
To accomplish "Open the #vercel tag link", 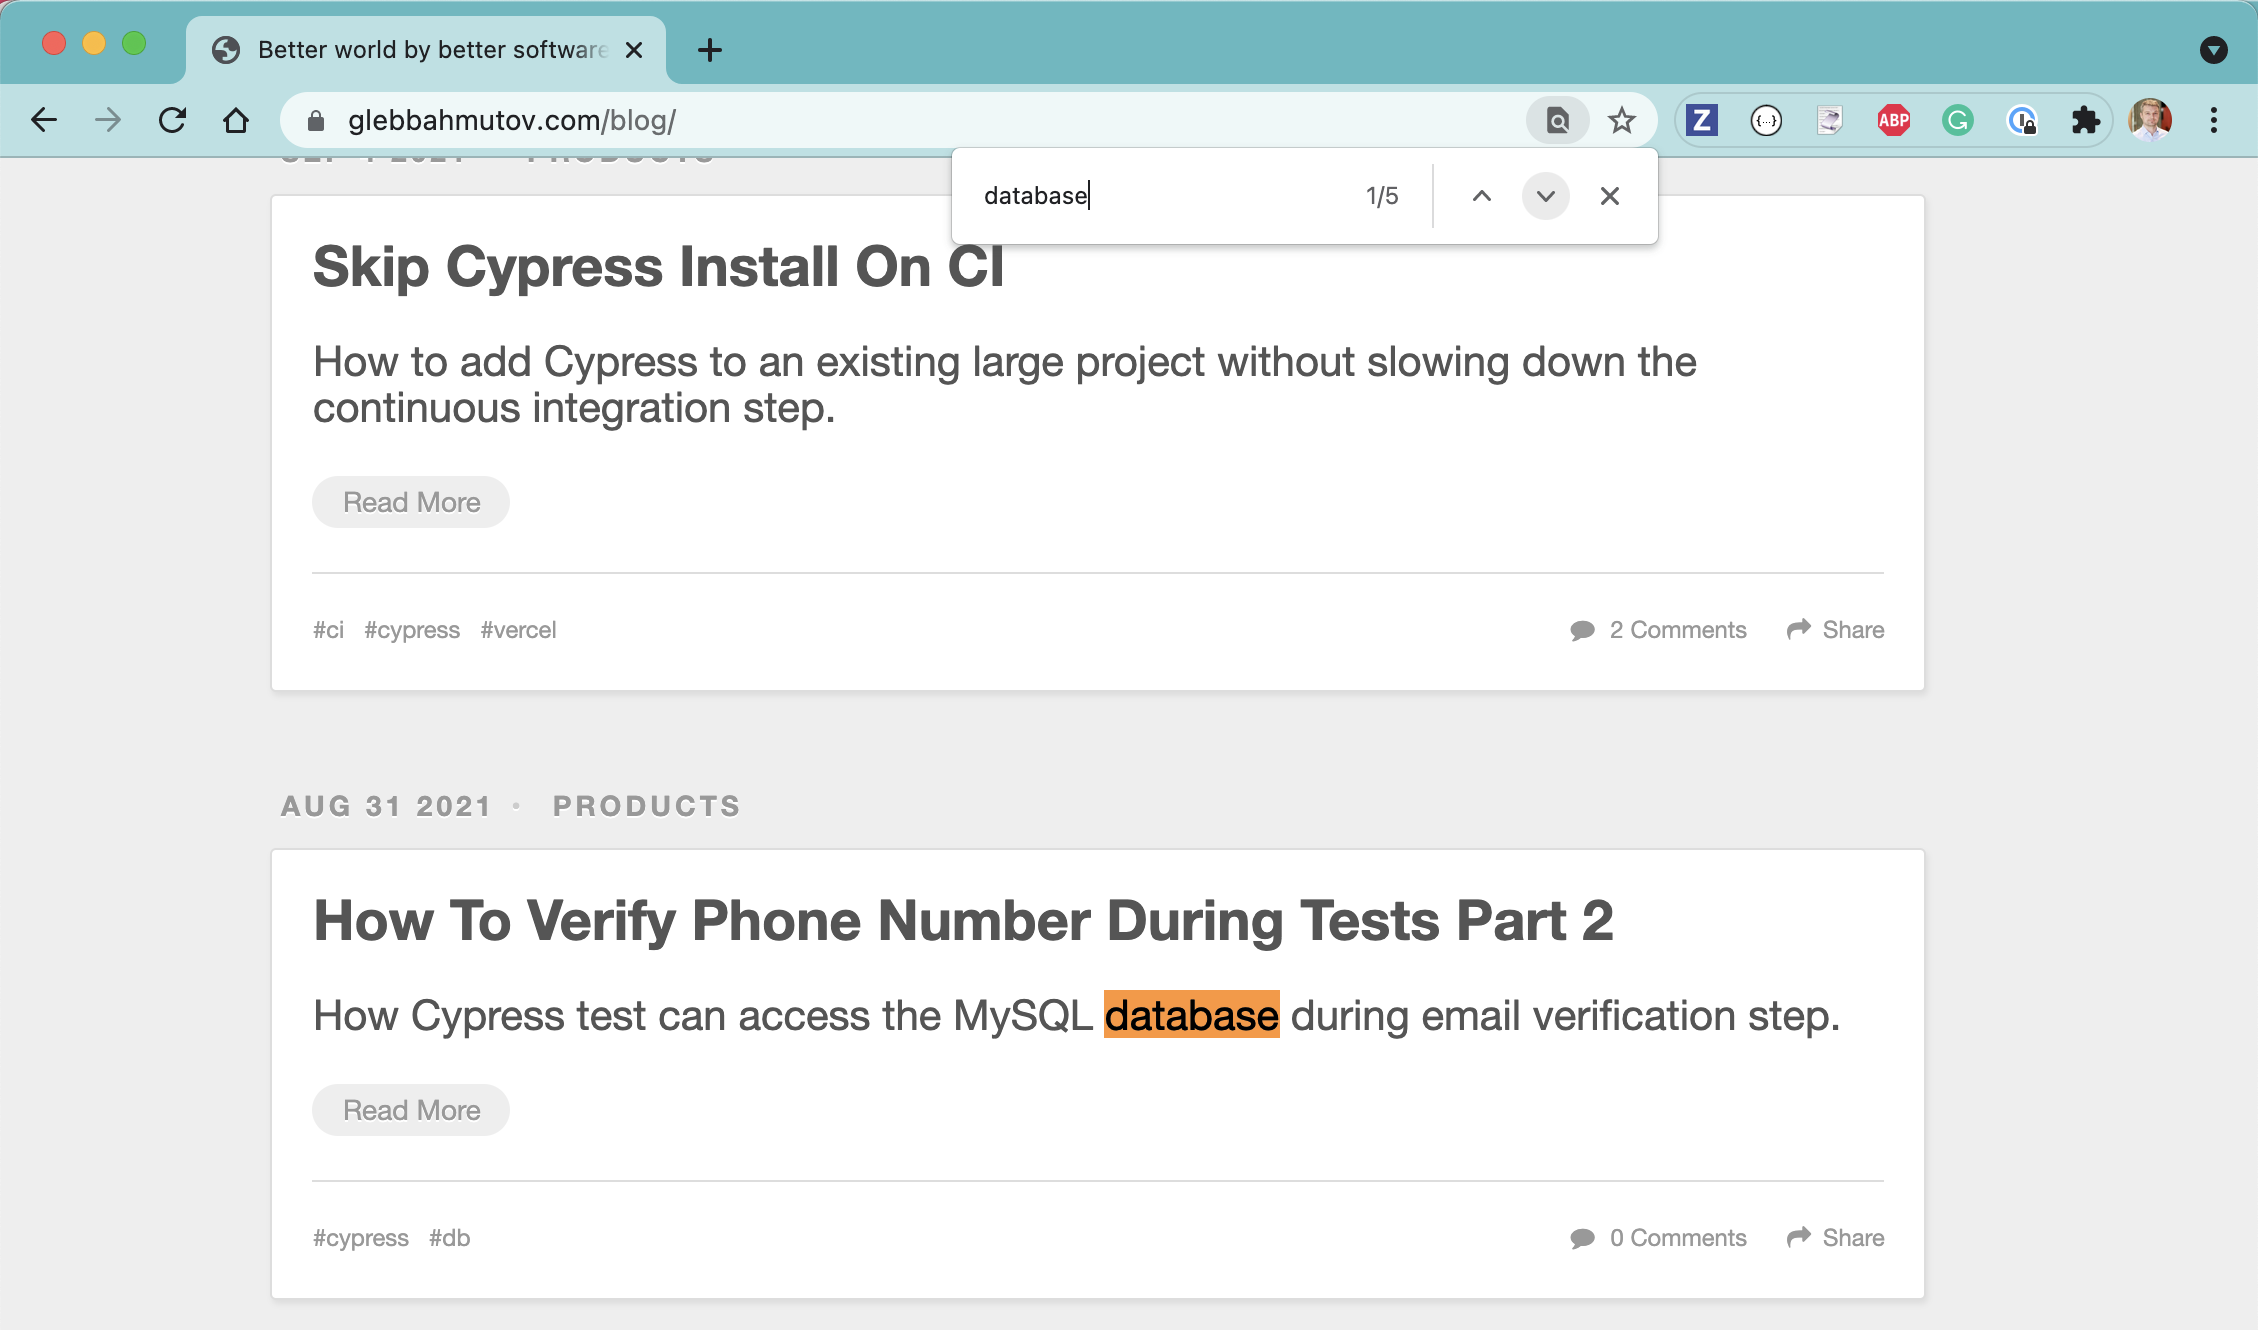I will pyautogui.click(x=518, y=630).
